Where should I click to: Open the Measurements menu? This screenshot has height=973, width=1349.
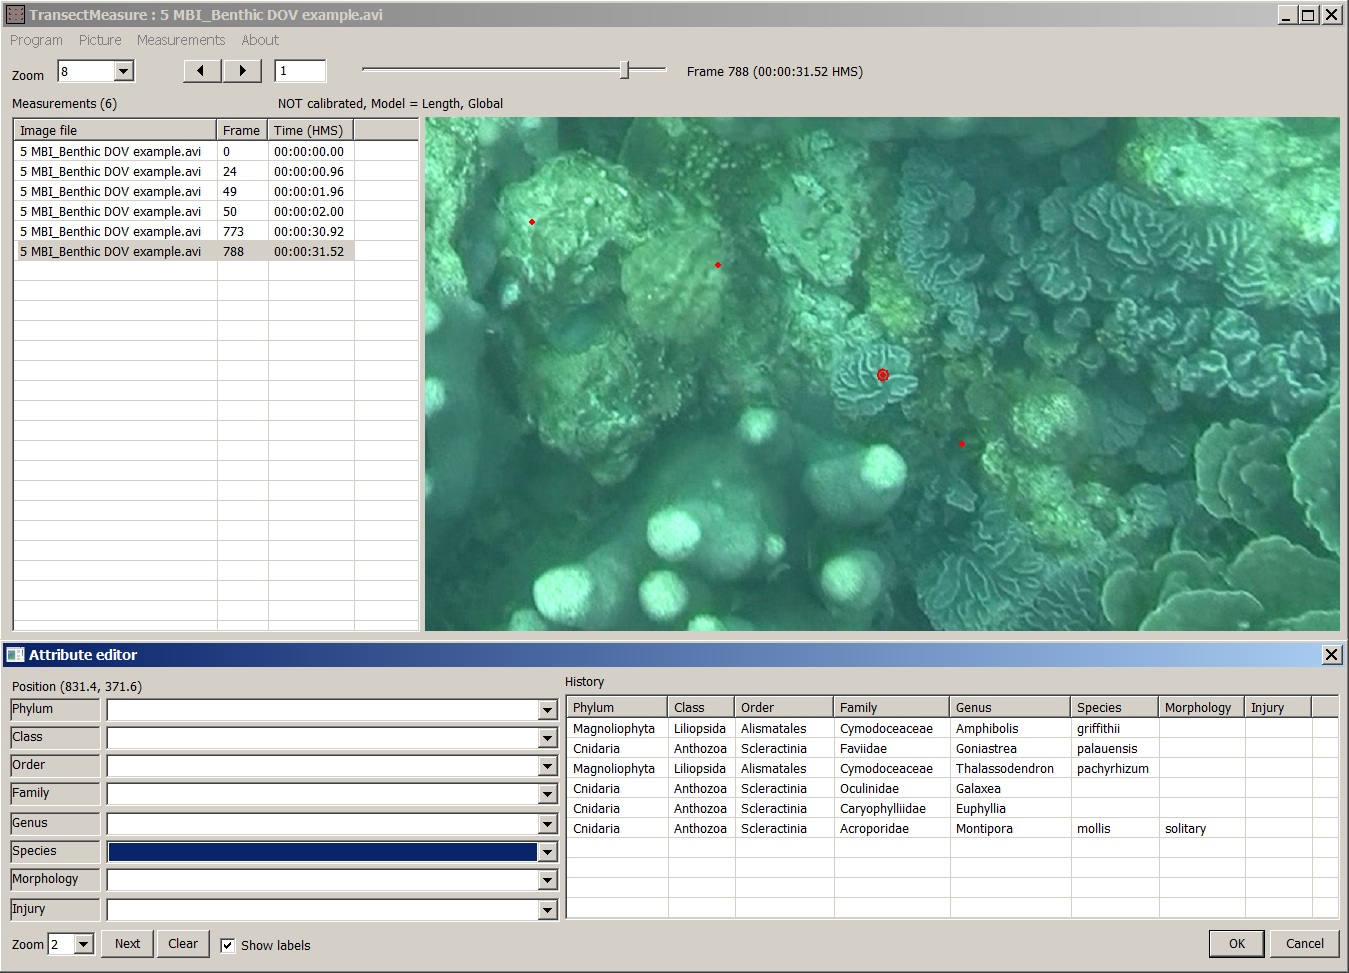pyautogui.click(x=181, y=40)
